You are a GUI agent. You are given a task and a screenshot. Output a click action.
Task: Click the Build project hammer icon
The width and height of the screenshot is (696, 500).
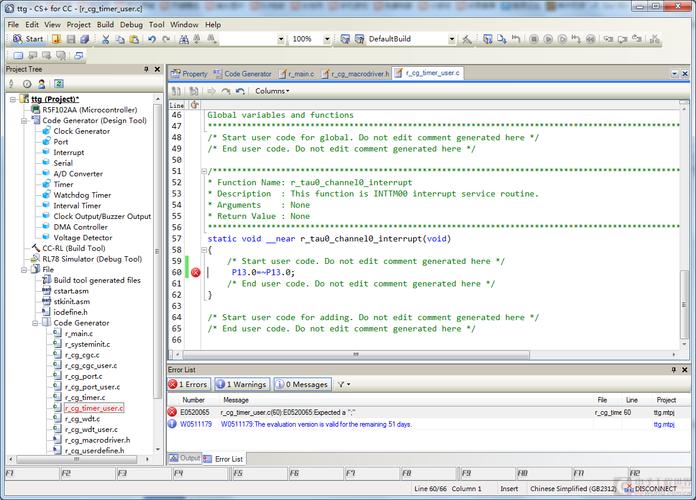(467, 39)
